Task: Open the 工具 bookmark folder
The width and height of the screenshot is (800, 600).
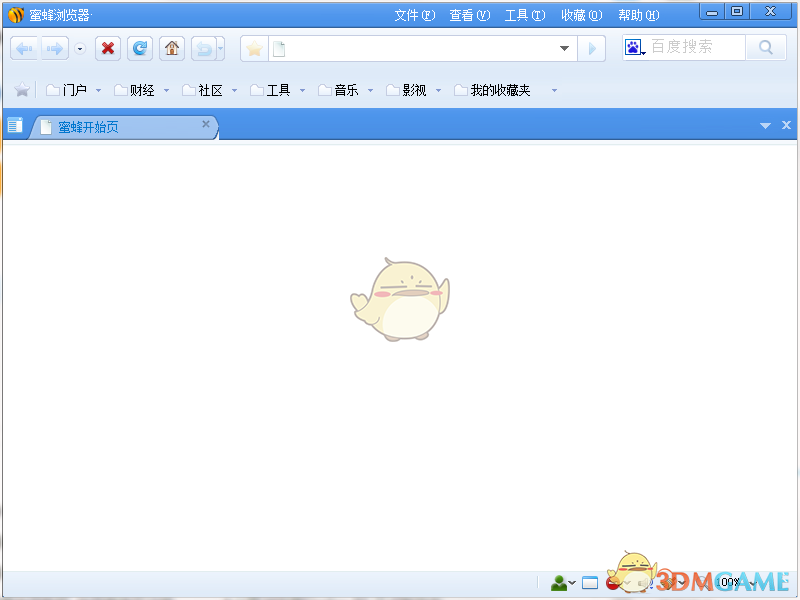Action: click(x=270, y=90)
